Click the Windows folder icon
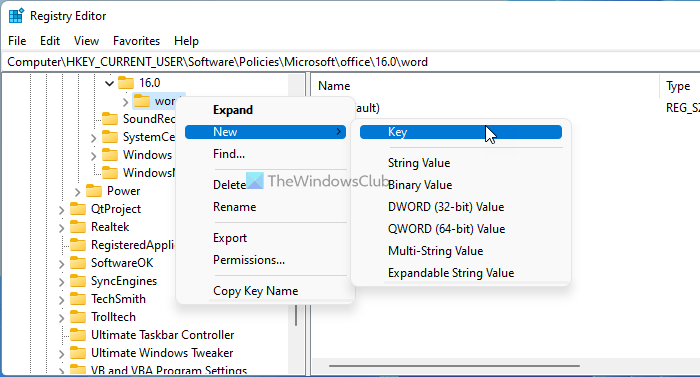The width and height of the screenshot is (700, 377). pos(110,155)
